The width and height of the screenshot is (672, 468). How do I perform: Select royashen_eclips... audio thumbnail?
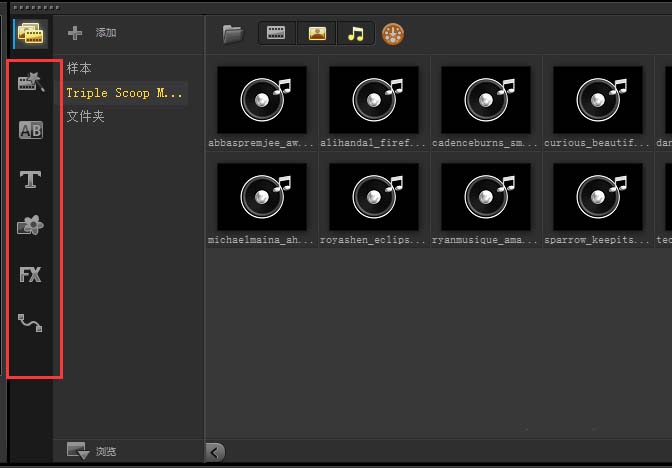tap(374, 197)
